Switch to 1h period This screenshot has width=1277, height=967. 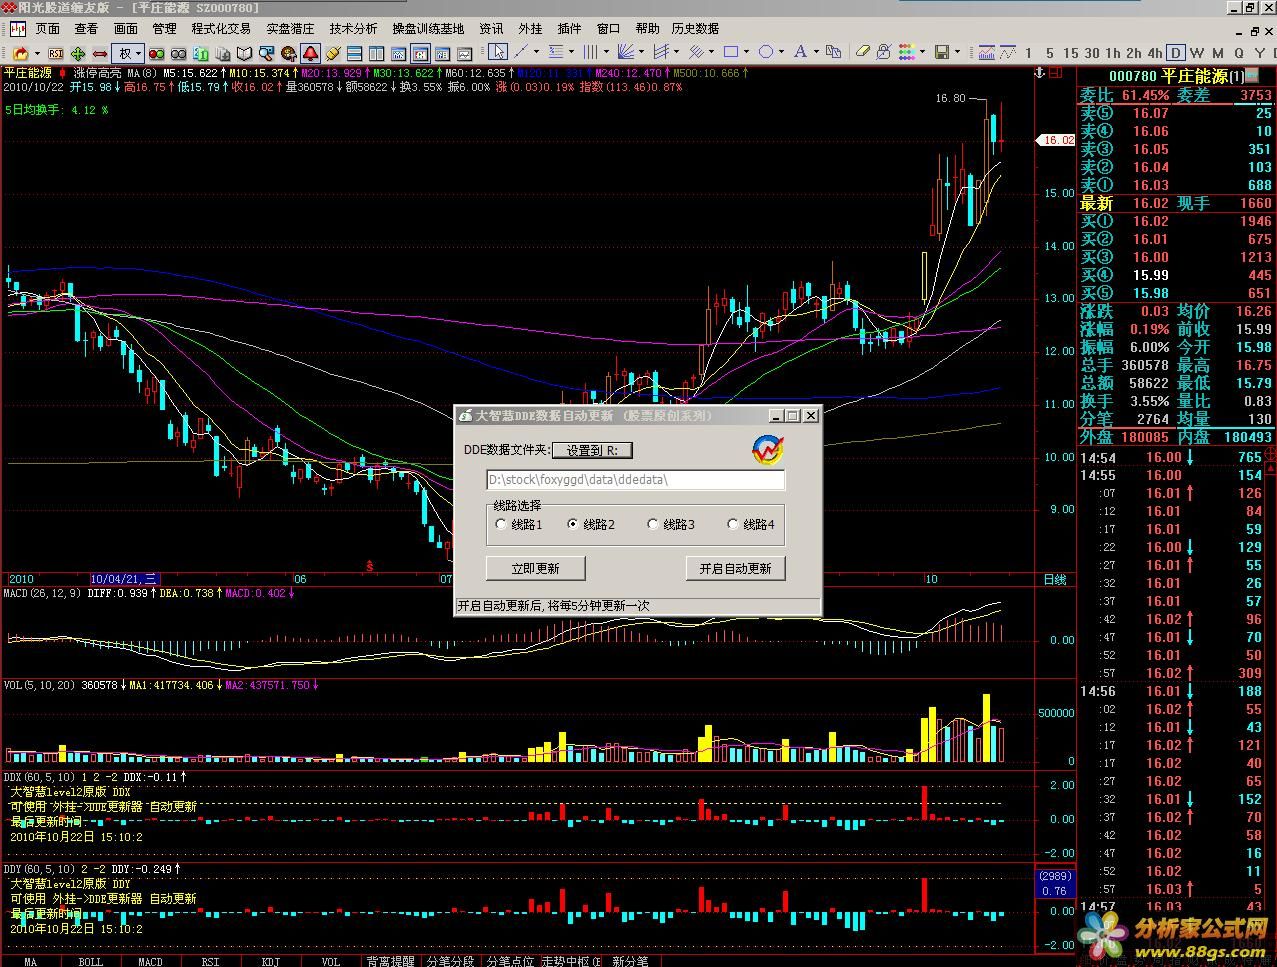tap(1112, 53)
